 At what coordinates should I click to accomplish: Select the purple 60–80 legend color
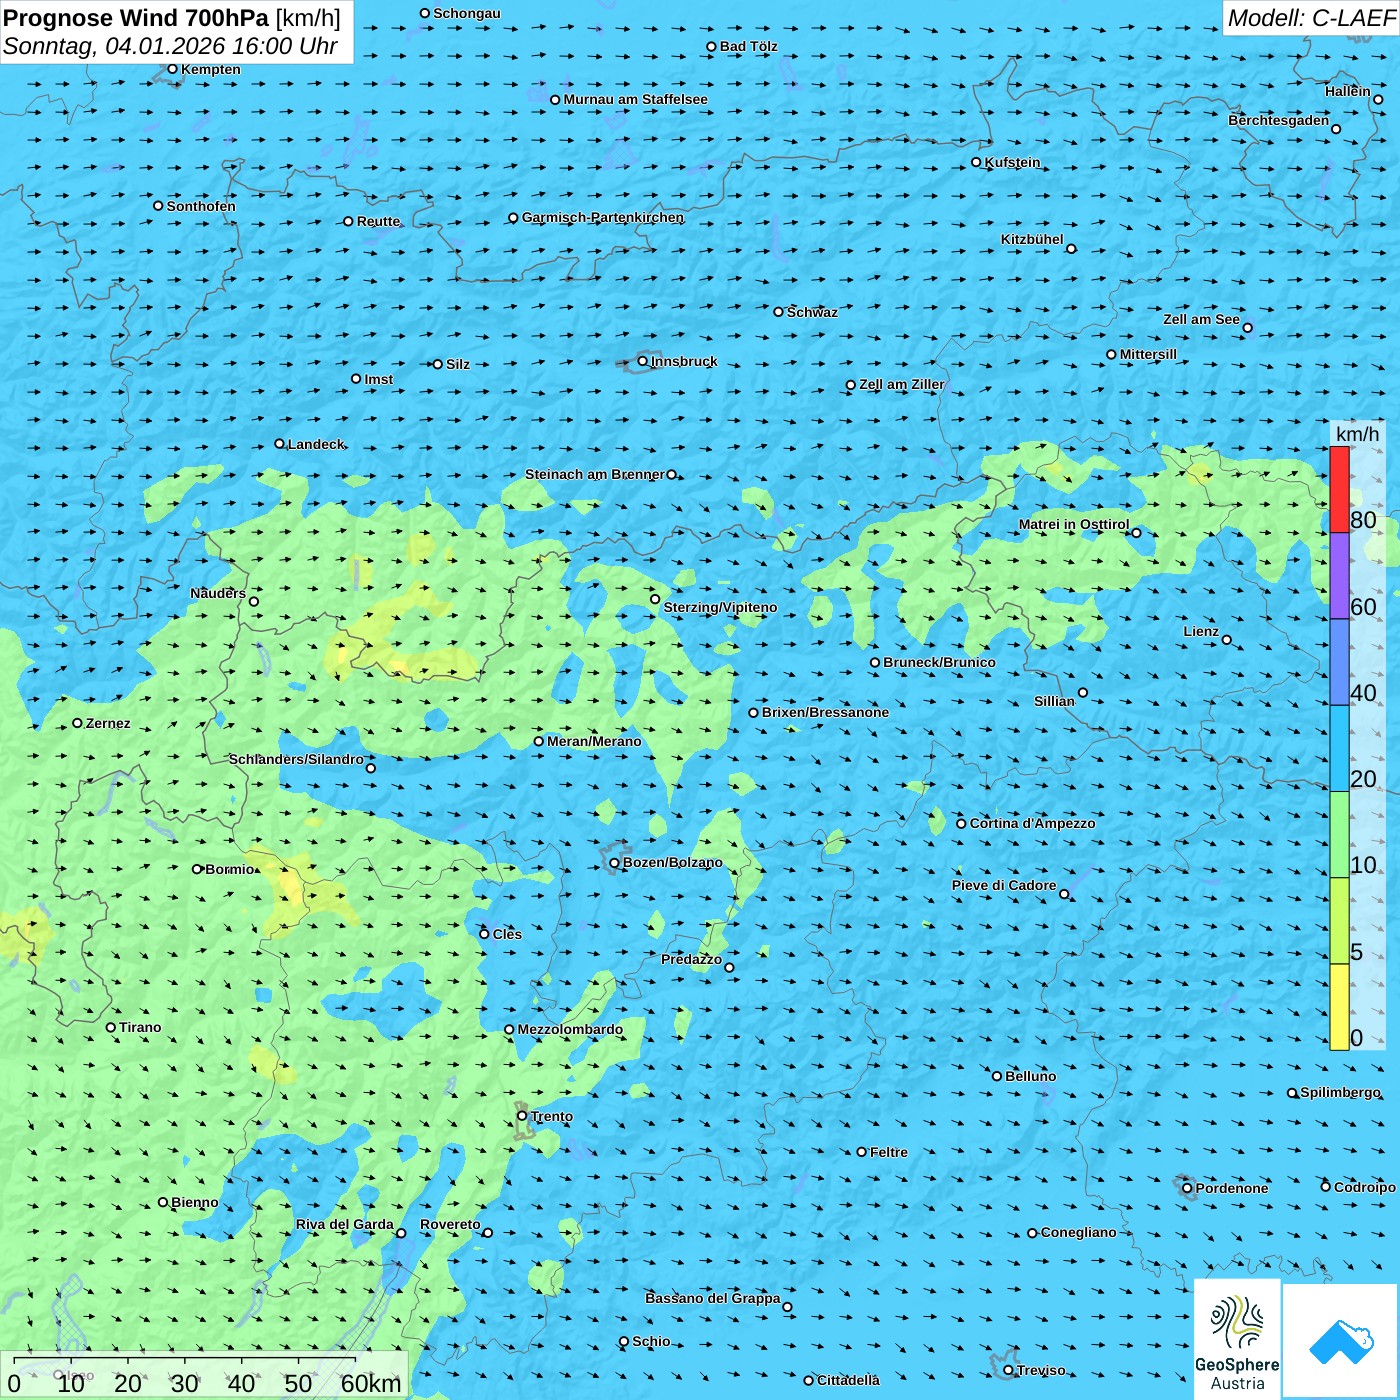tap(1339, 576)
